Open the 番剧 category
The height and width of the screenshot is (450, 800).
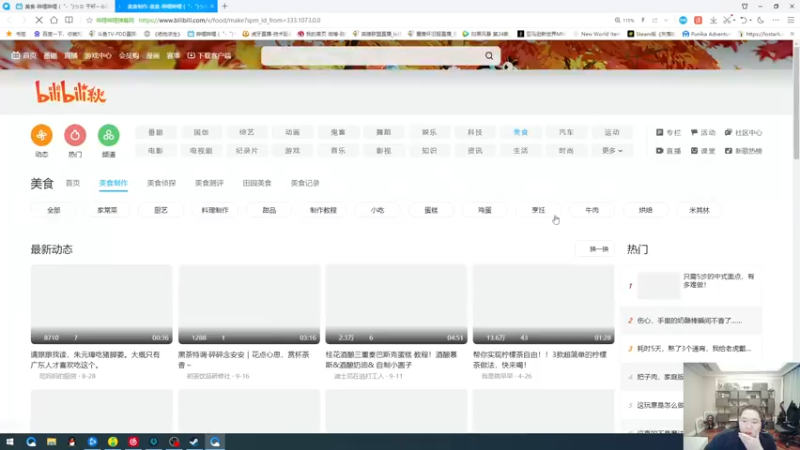point(156,132)
